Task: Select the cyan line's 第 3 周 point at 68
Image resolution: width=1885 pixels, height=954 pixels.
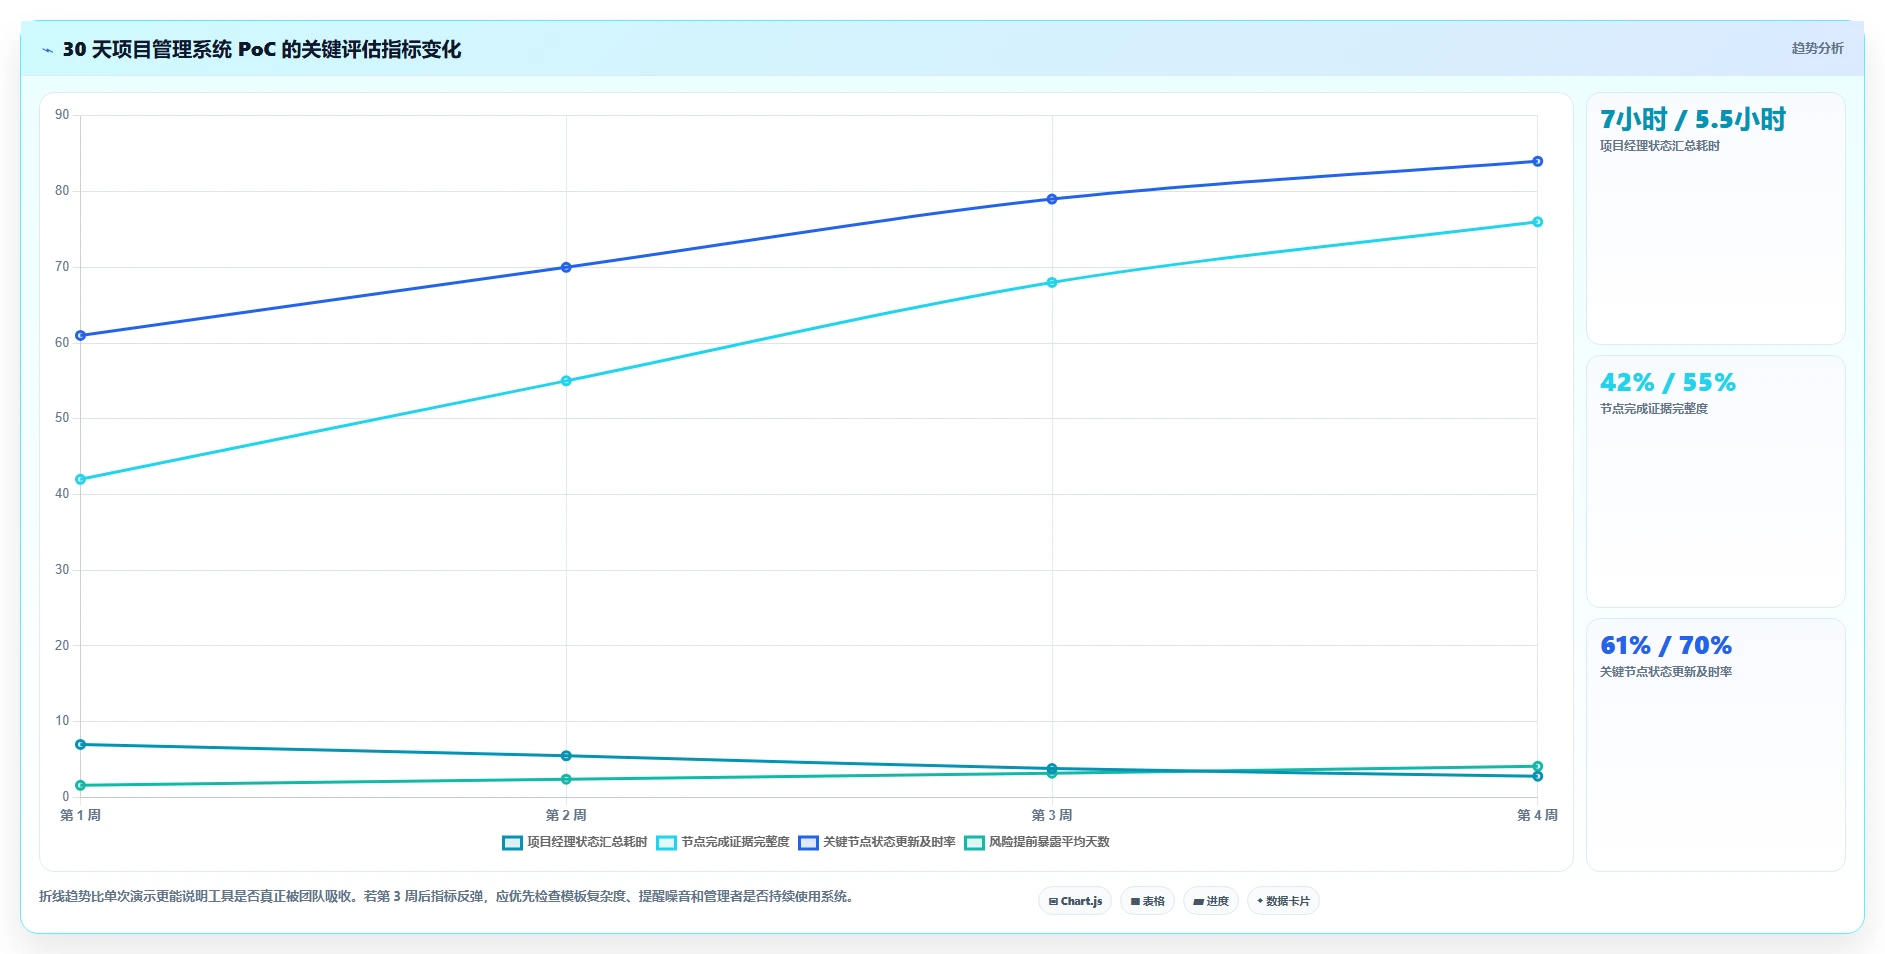Action: (x=1052, y=282)
